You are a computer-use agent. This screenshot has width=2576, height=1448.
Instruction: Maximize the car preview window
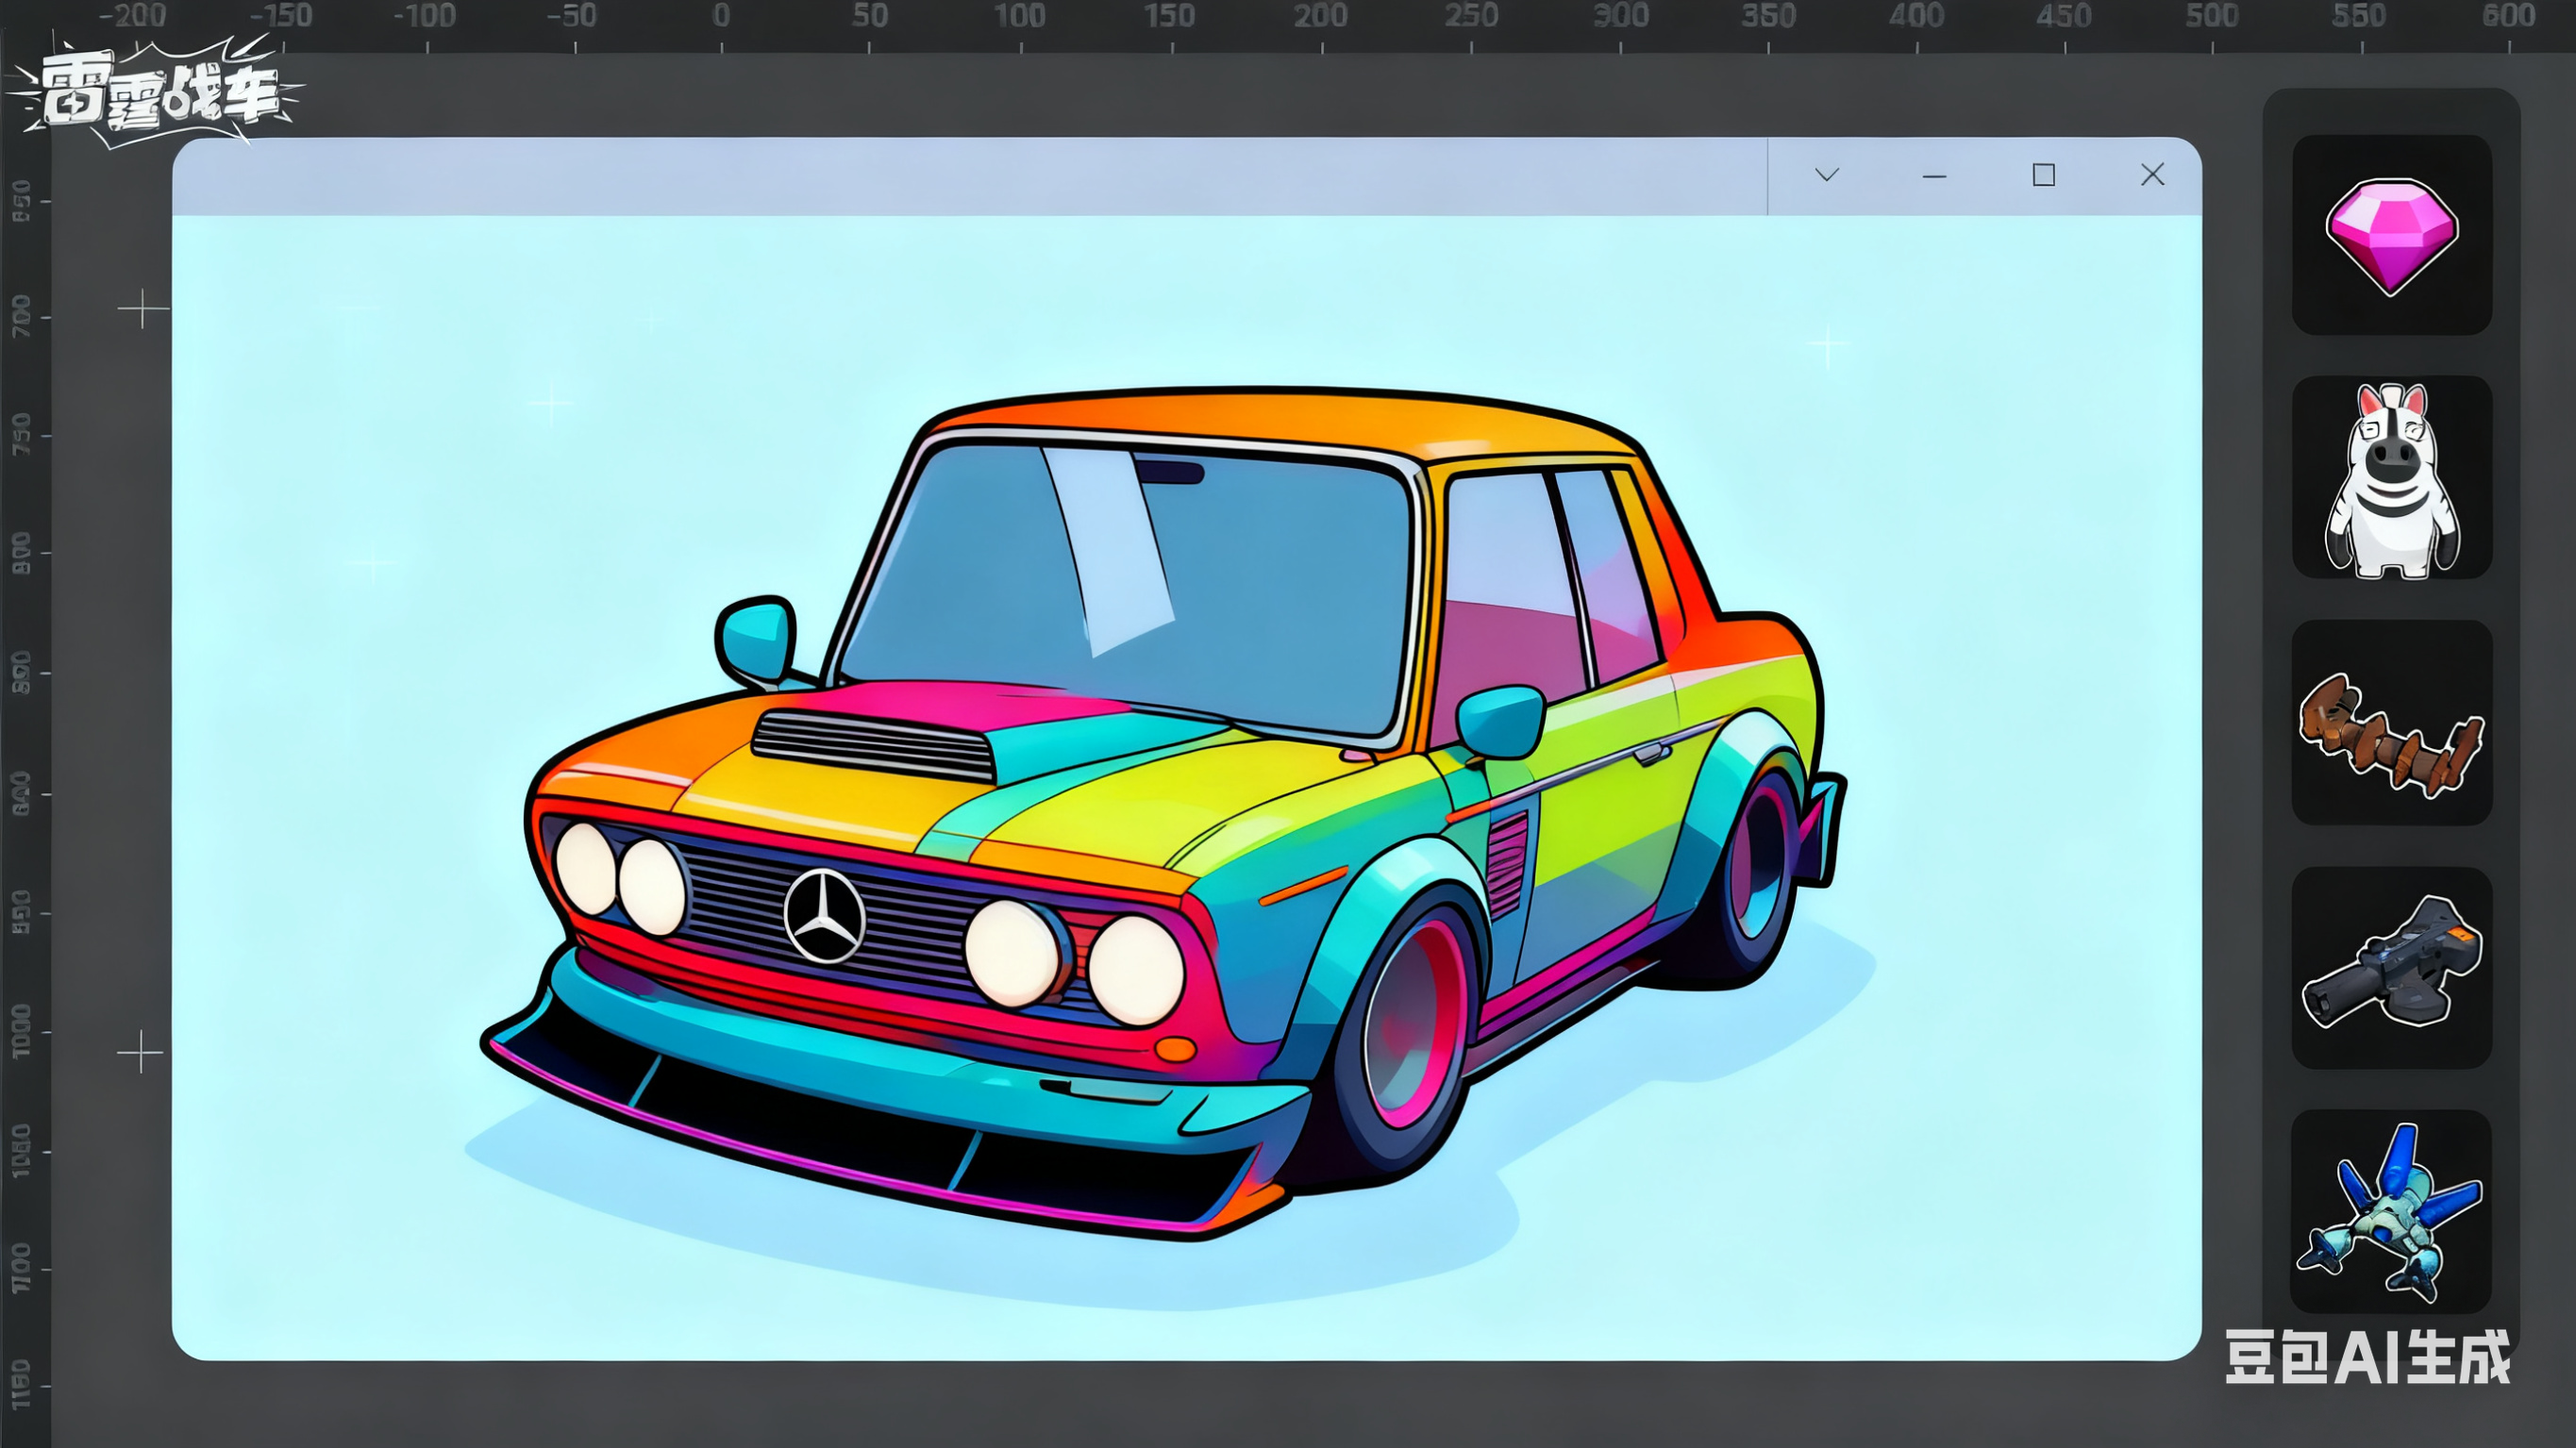(x=2043, y=176)
